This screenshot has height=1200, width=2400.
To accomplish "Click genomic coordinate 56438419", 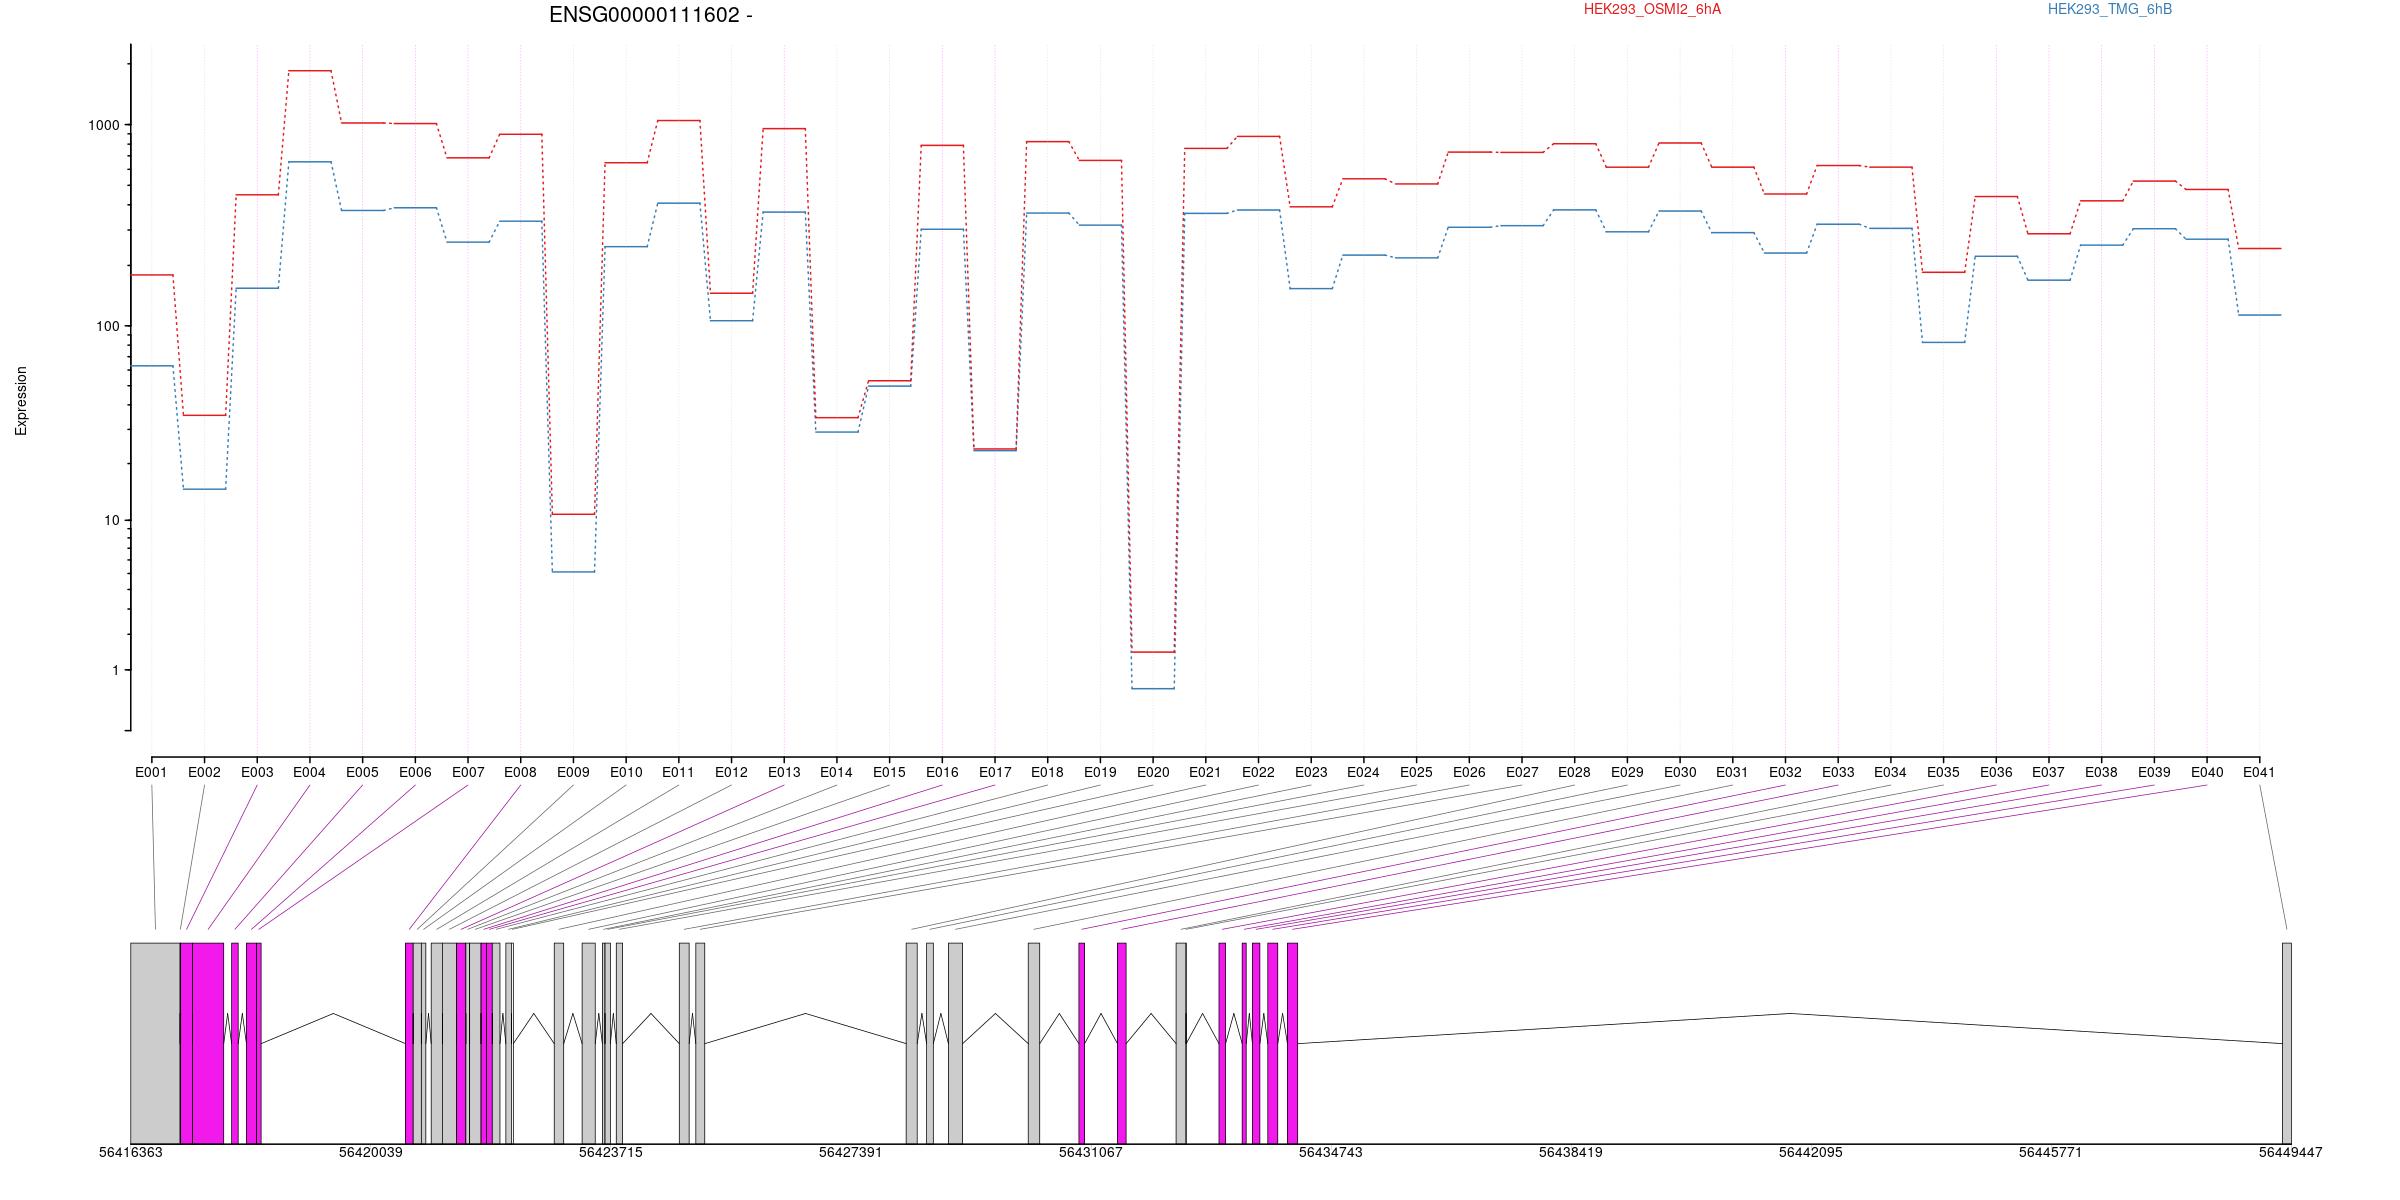I will pos(1571,1152).
